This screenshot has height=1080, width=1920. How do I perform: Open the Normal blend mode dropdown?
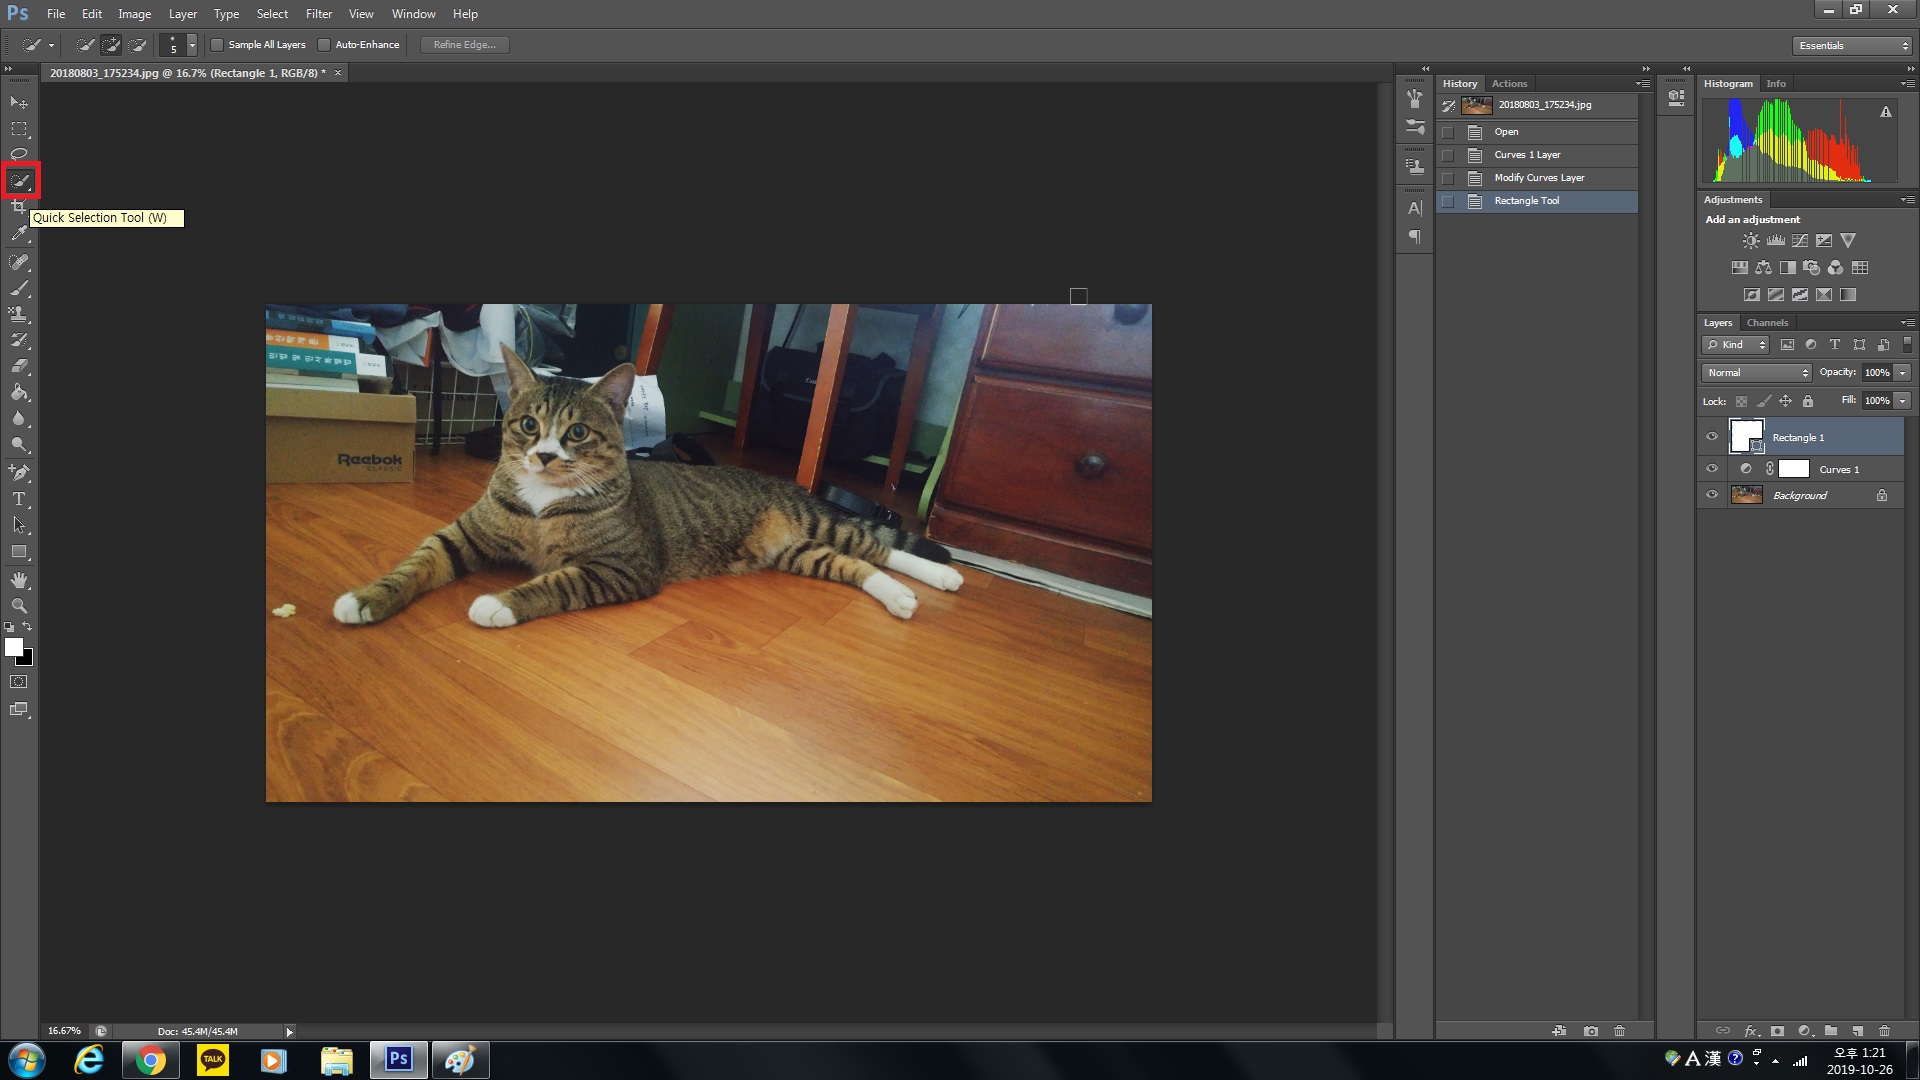pyautogui.click(x=1756, y=373)
